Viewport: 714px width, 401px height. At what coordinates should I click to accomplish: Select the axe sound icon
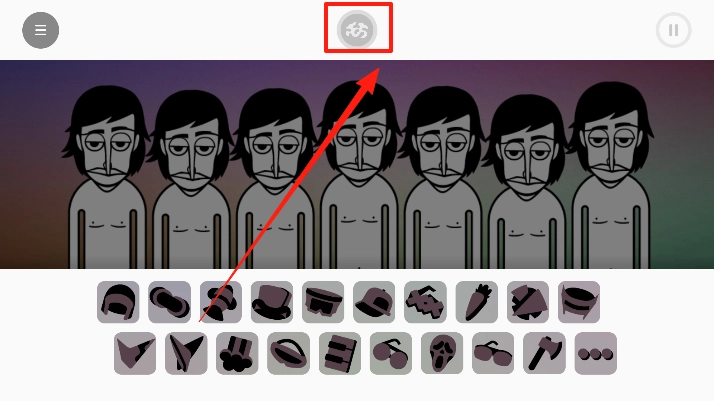point(544,353)
